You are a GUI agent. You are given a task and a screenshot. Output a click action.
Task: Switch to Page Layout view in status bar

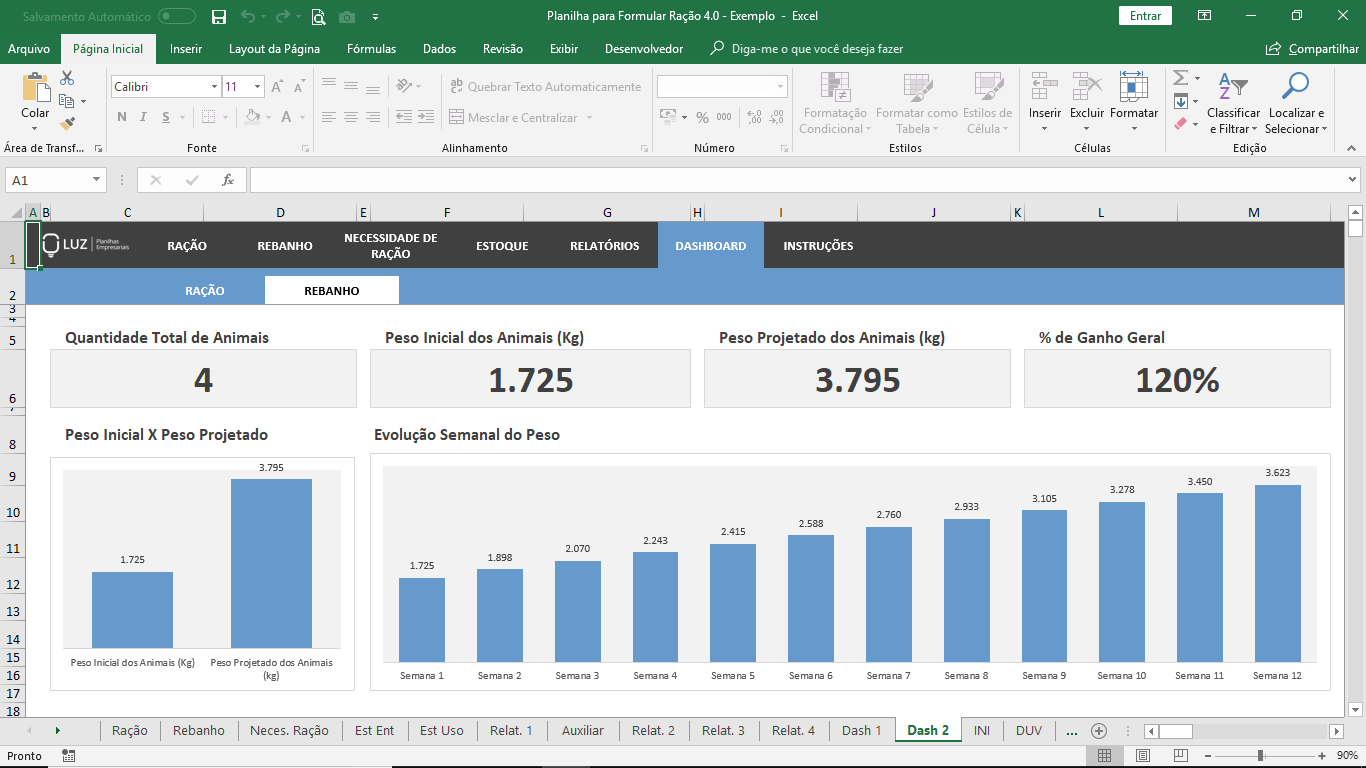(1142, 756)
